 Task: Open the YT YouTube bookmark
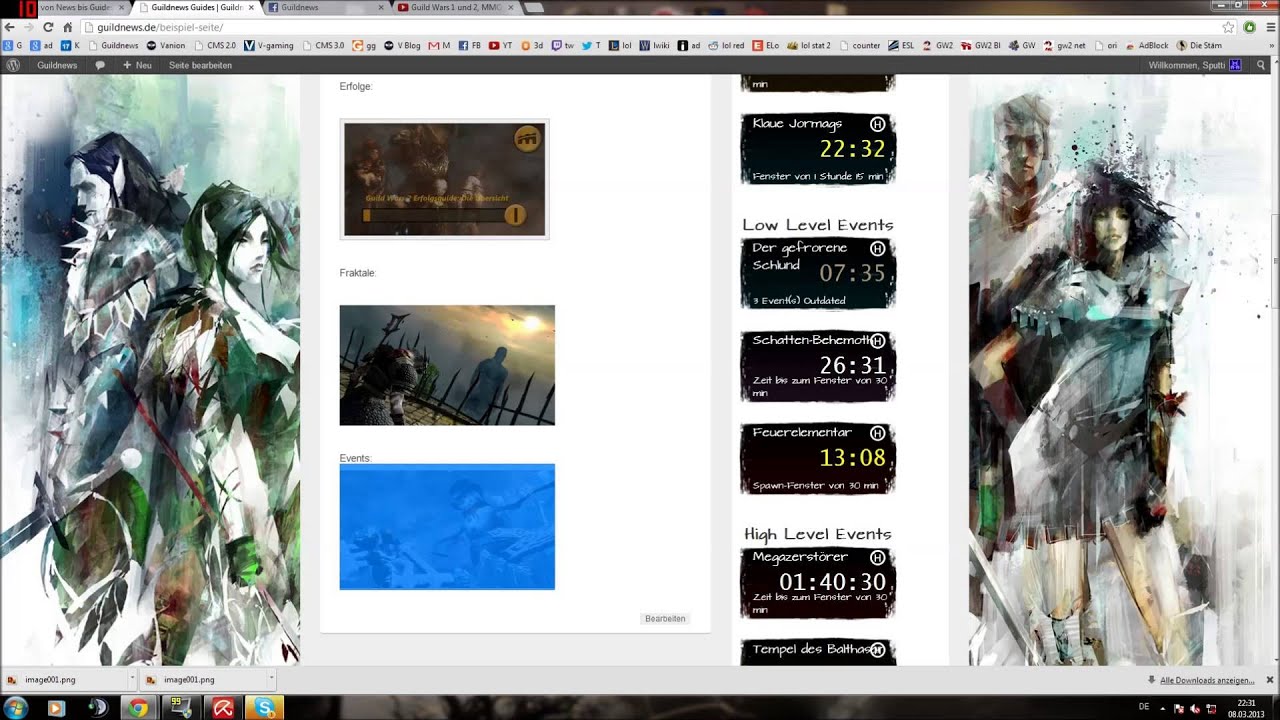tap(500, 45)
